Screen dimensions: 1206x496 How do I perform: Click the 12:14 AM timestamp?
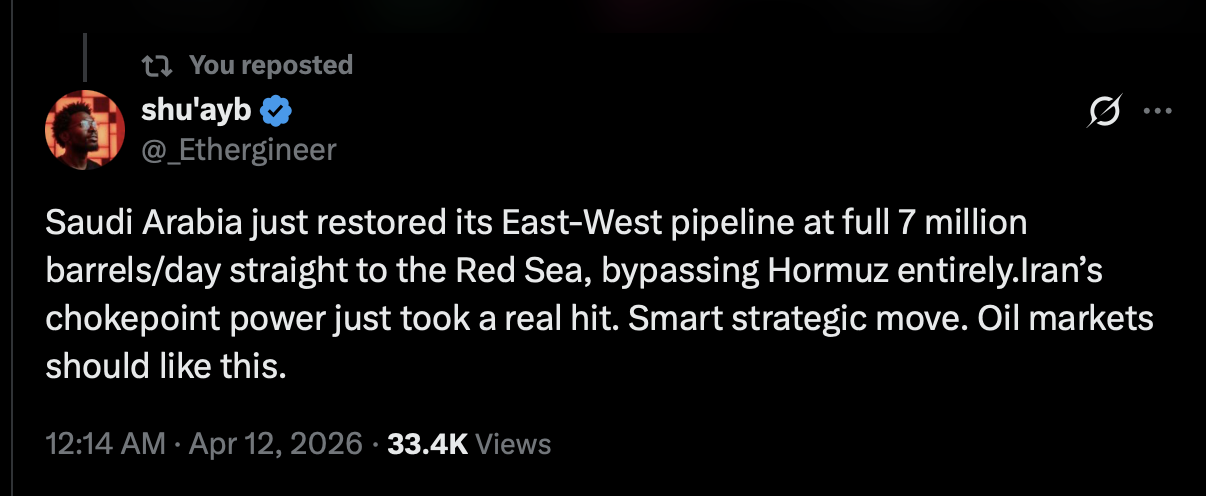point(105,443)
